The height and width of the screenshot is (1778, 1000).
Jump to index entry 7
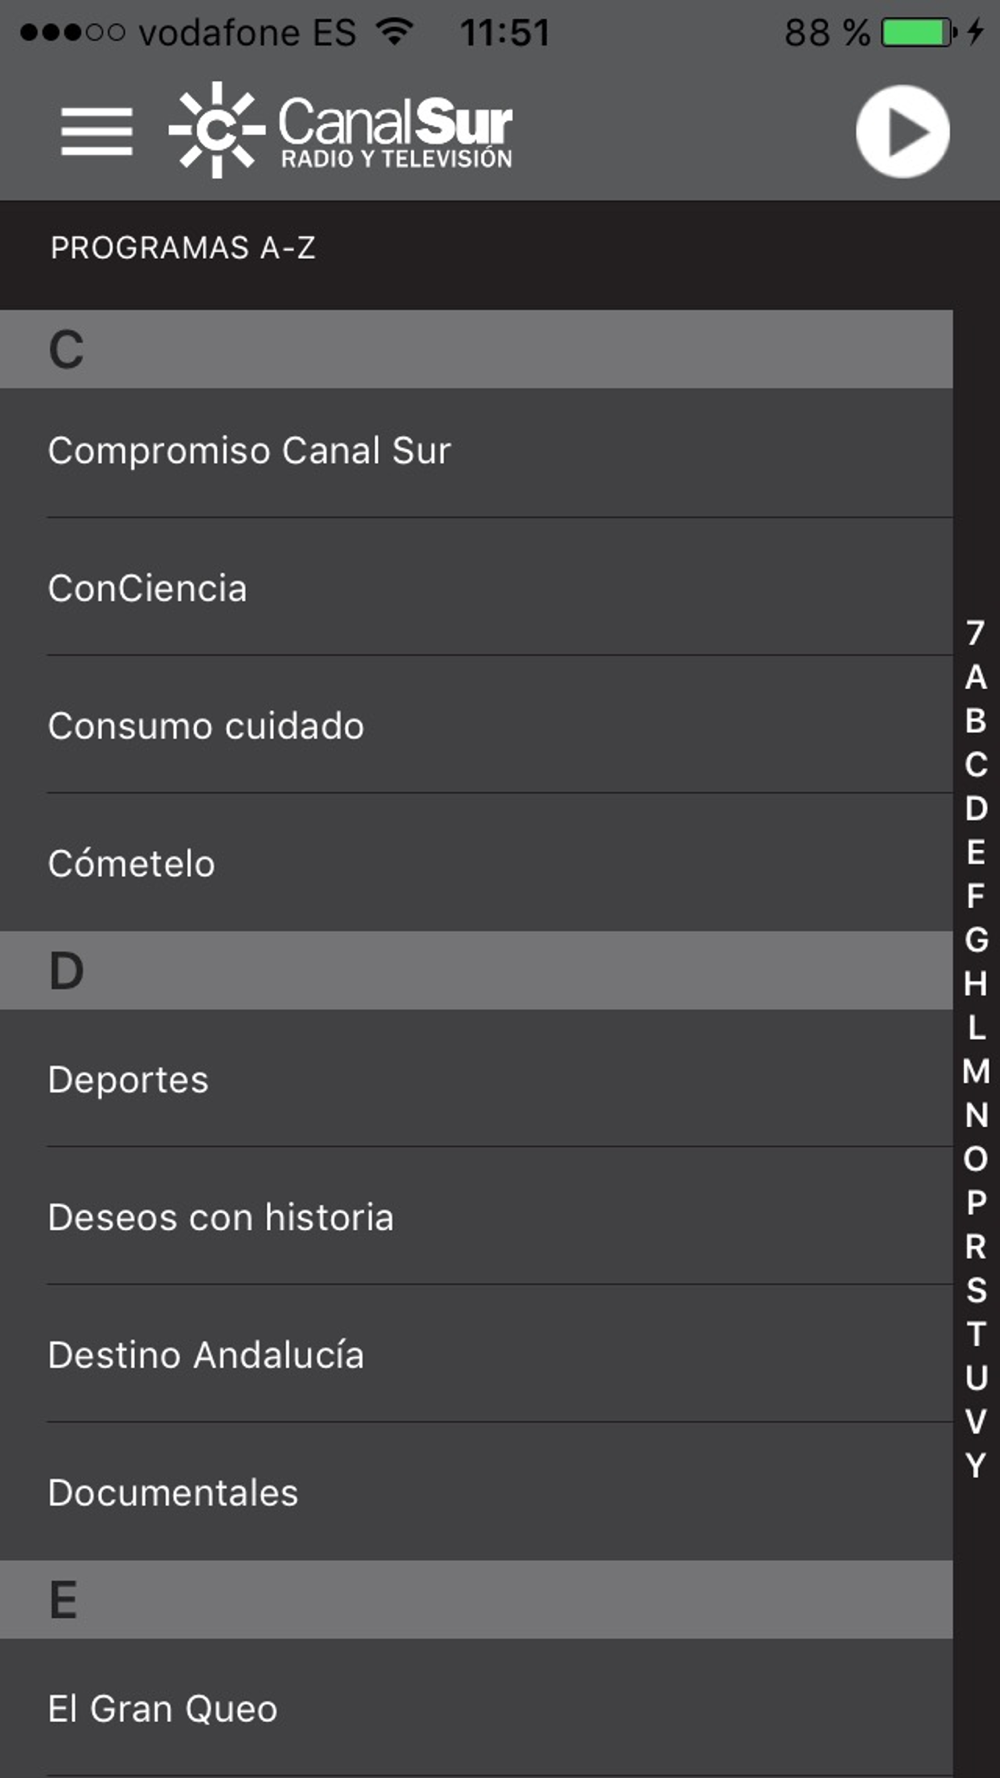coord(976,633)
